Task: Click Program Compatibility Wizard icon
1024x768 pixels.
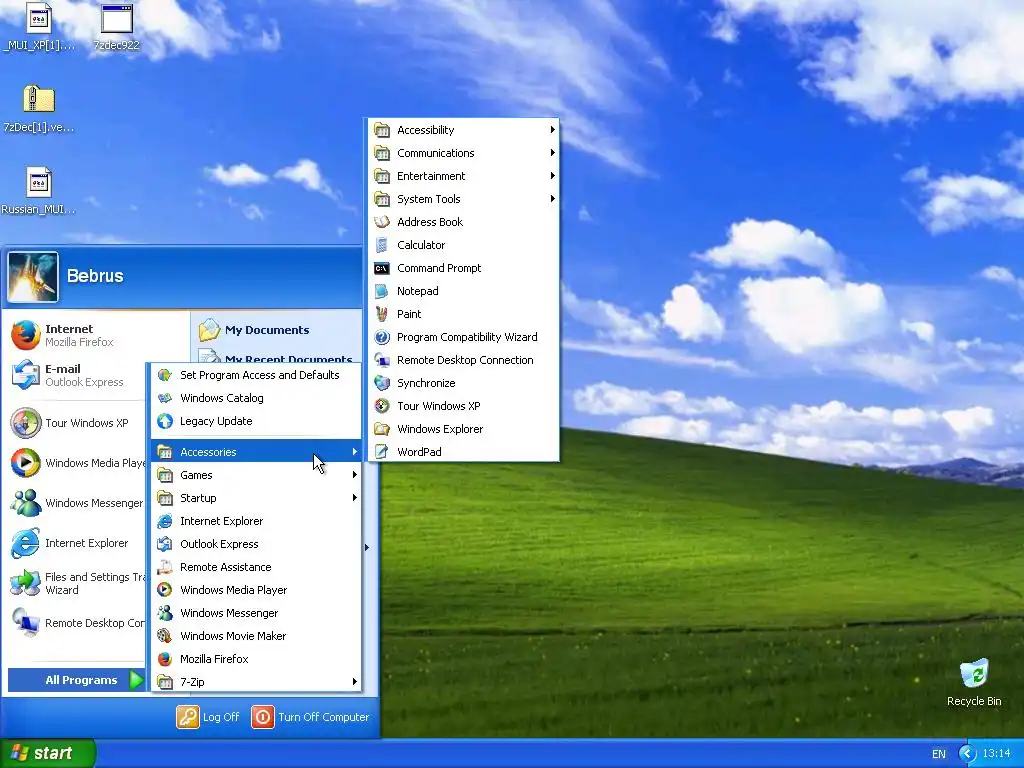Action: [382, 337]
